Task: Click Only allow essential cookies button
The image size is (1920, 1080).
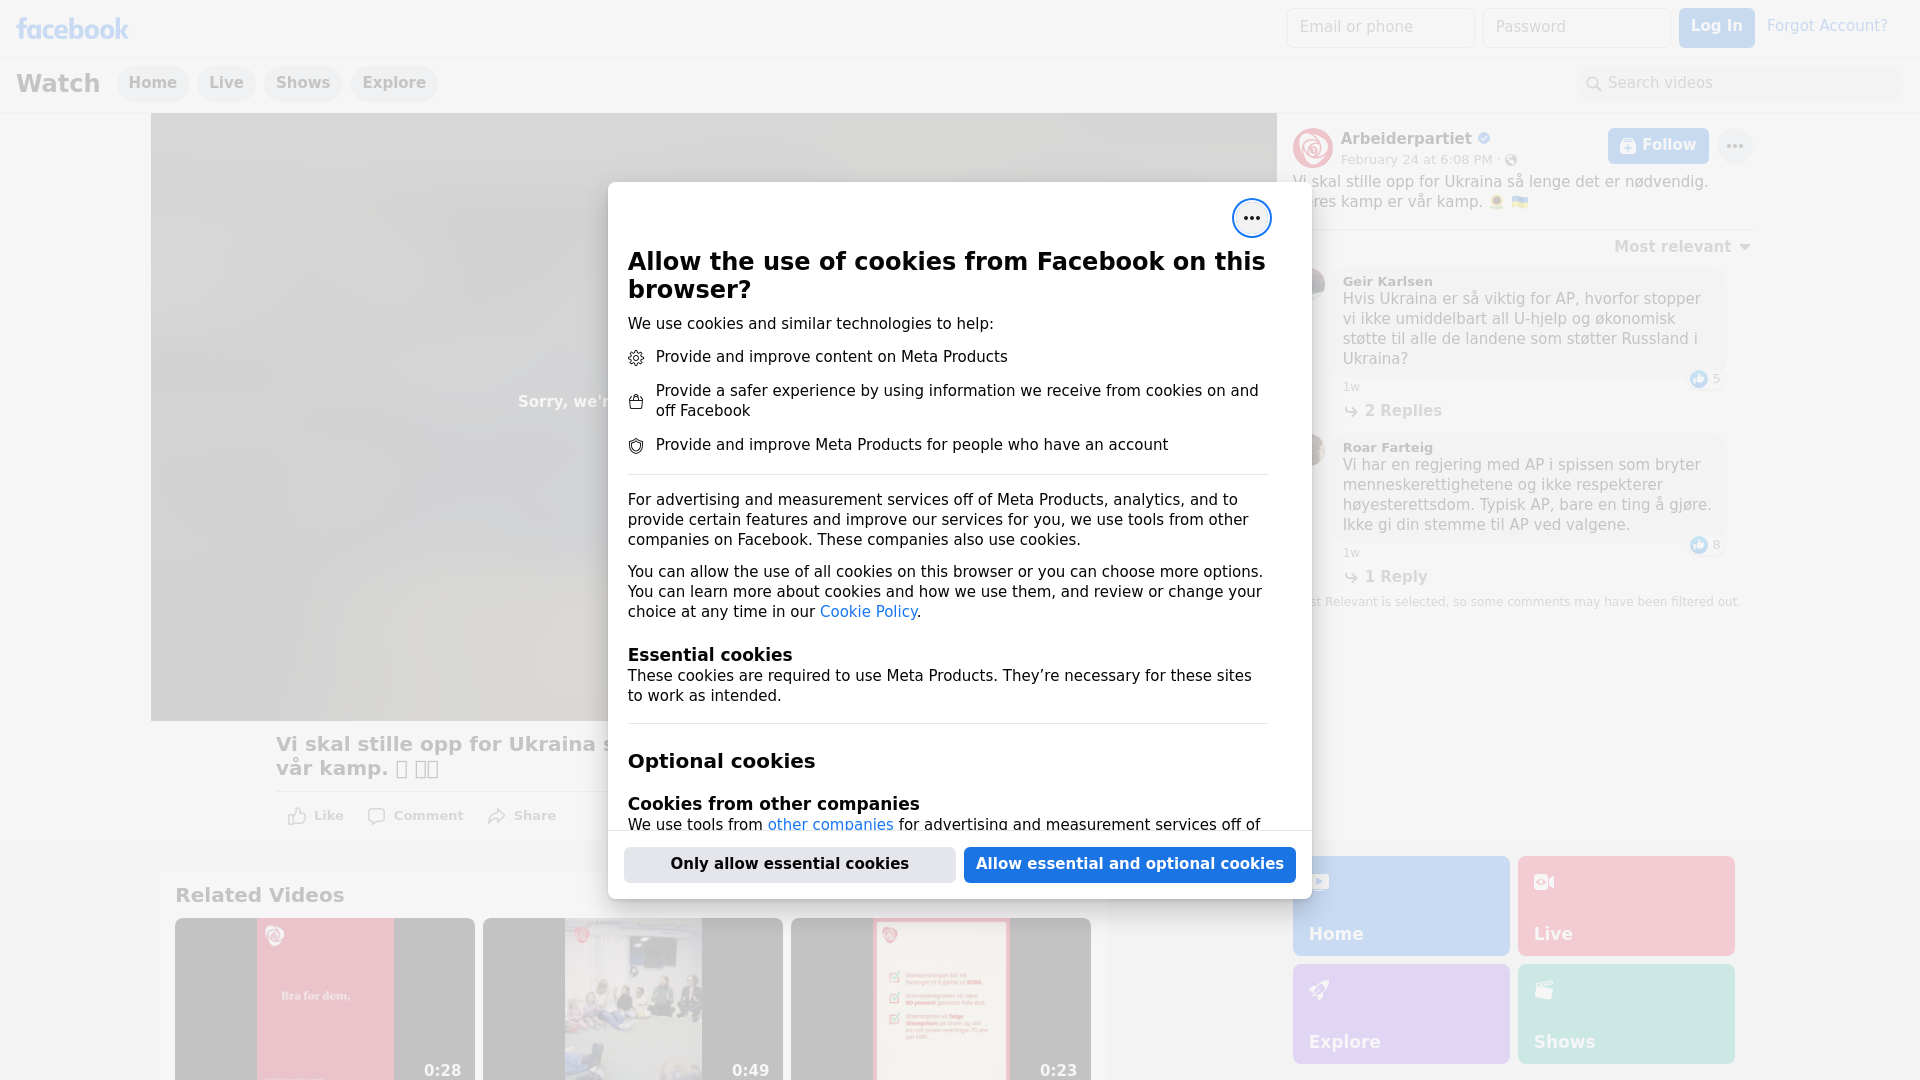Action: coord(789,865)
